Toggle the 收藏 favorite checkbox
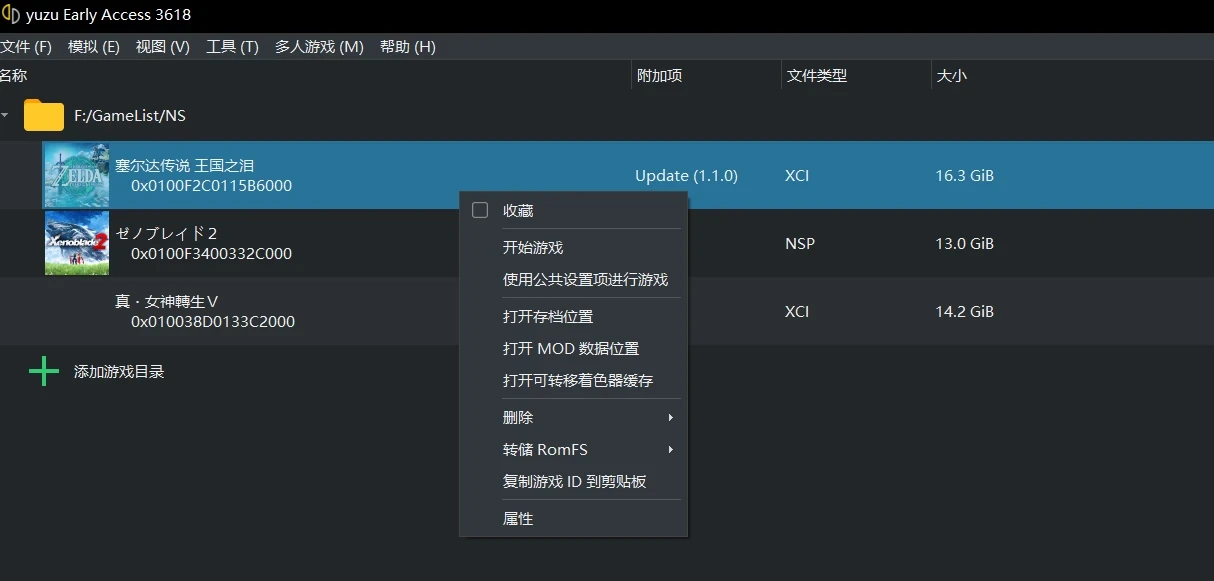1214x581 pixels. 480,210
